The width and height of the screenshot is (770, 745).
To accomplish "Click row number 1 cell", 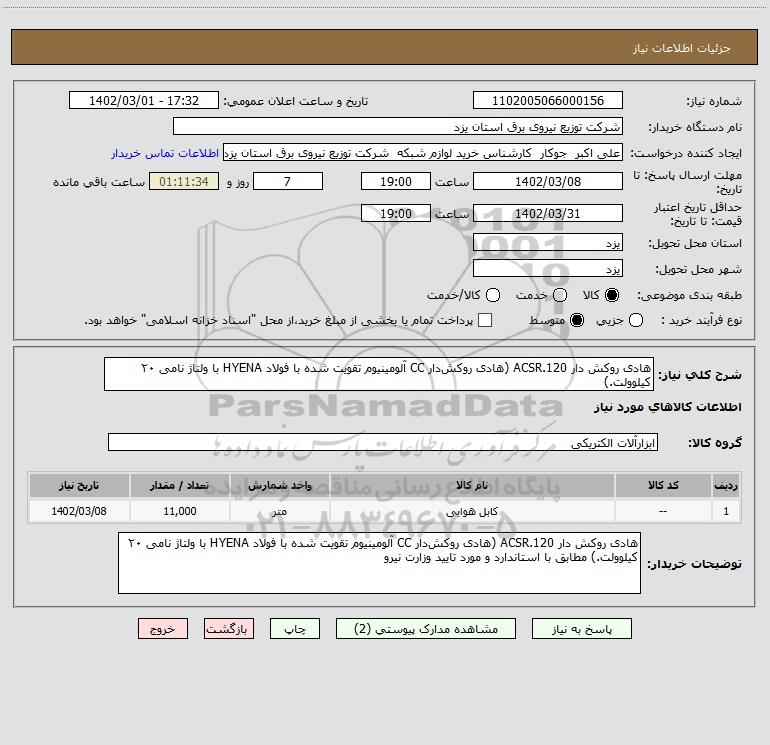I will [726, 511].
